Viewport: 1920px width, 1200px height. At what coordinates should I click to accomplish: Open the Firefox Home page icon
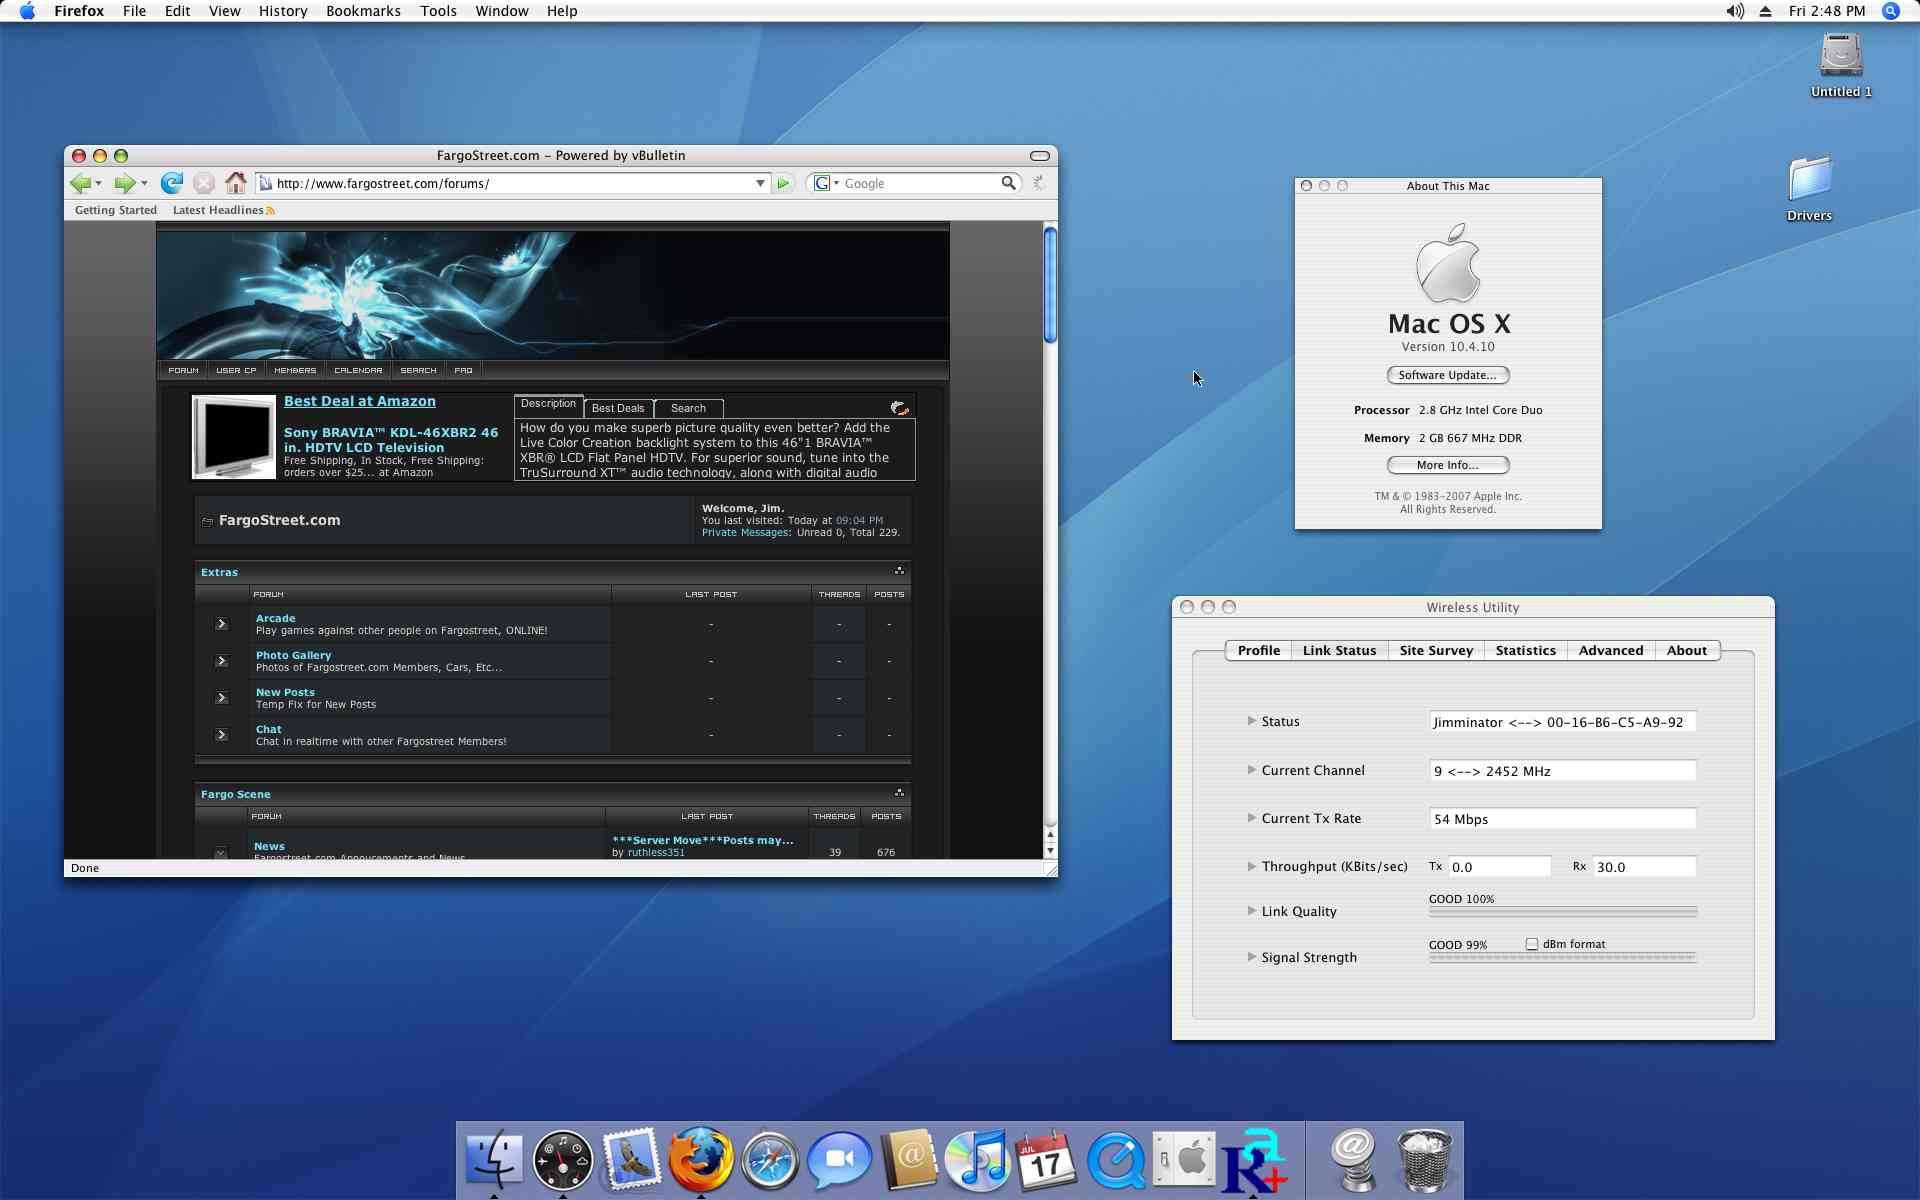point(236,183)
